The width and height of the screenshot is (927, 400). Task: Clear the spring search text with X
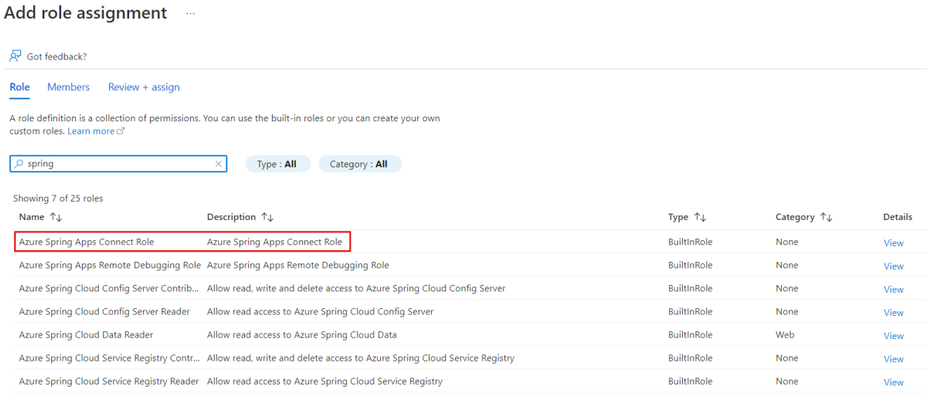click(218, 164)
